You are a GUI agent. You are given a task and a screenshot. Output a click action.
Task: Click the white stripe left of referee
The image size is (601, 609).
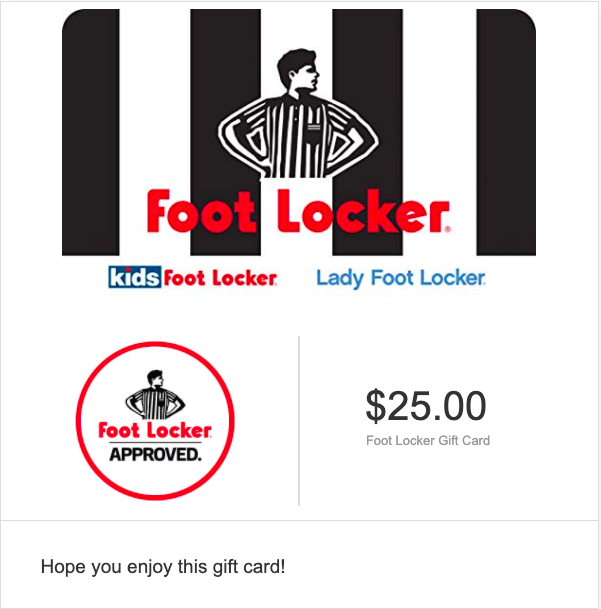click(x=155, y=132)
